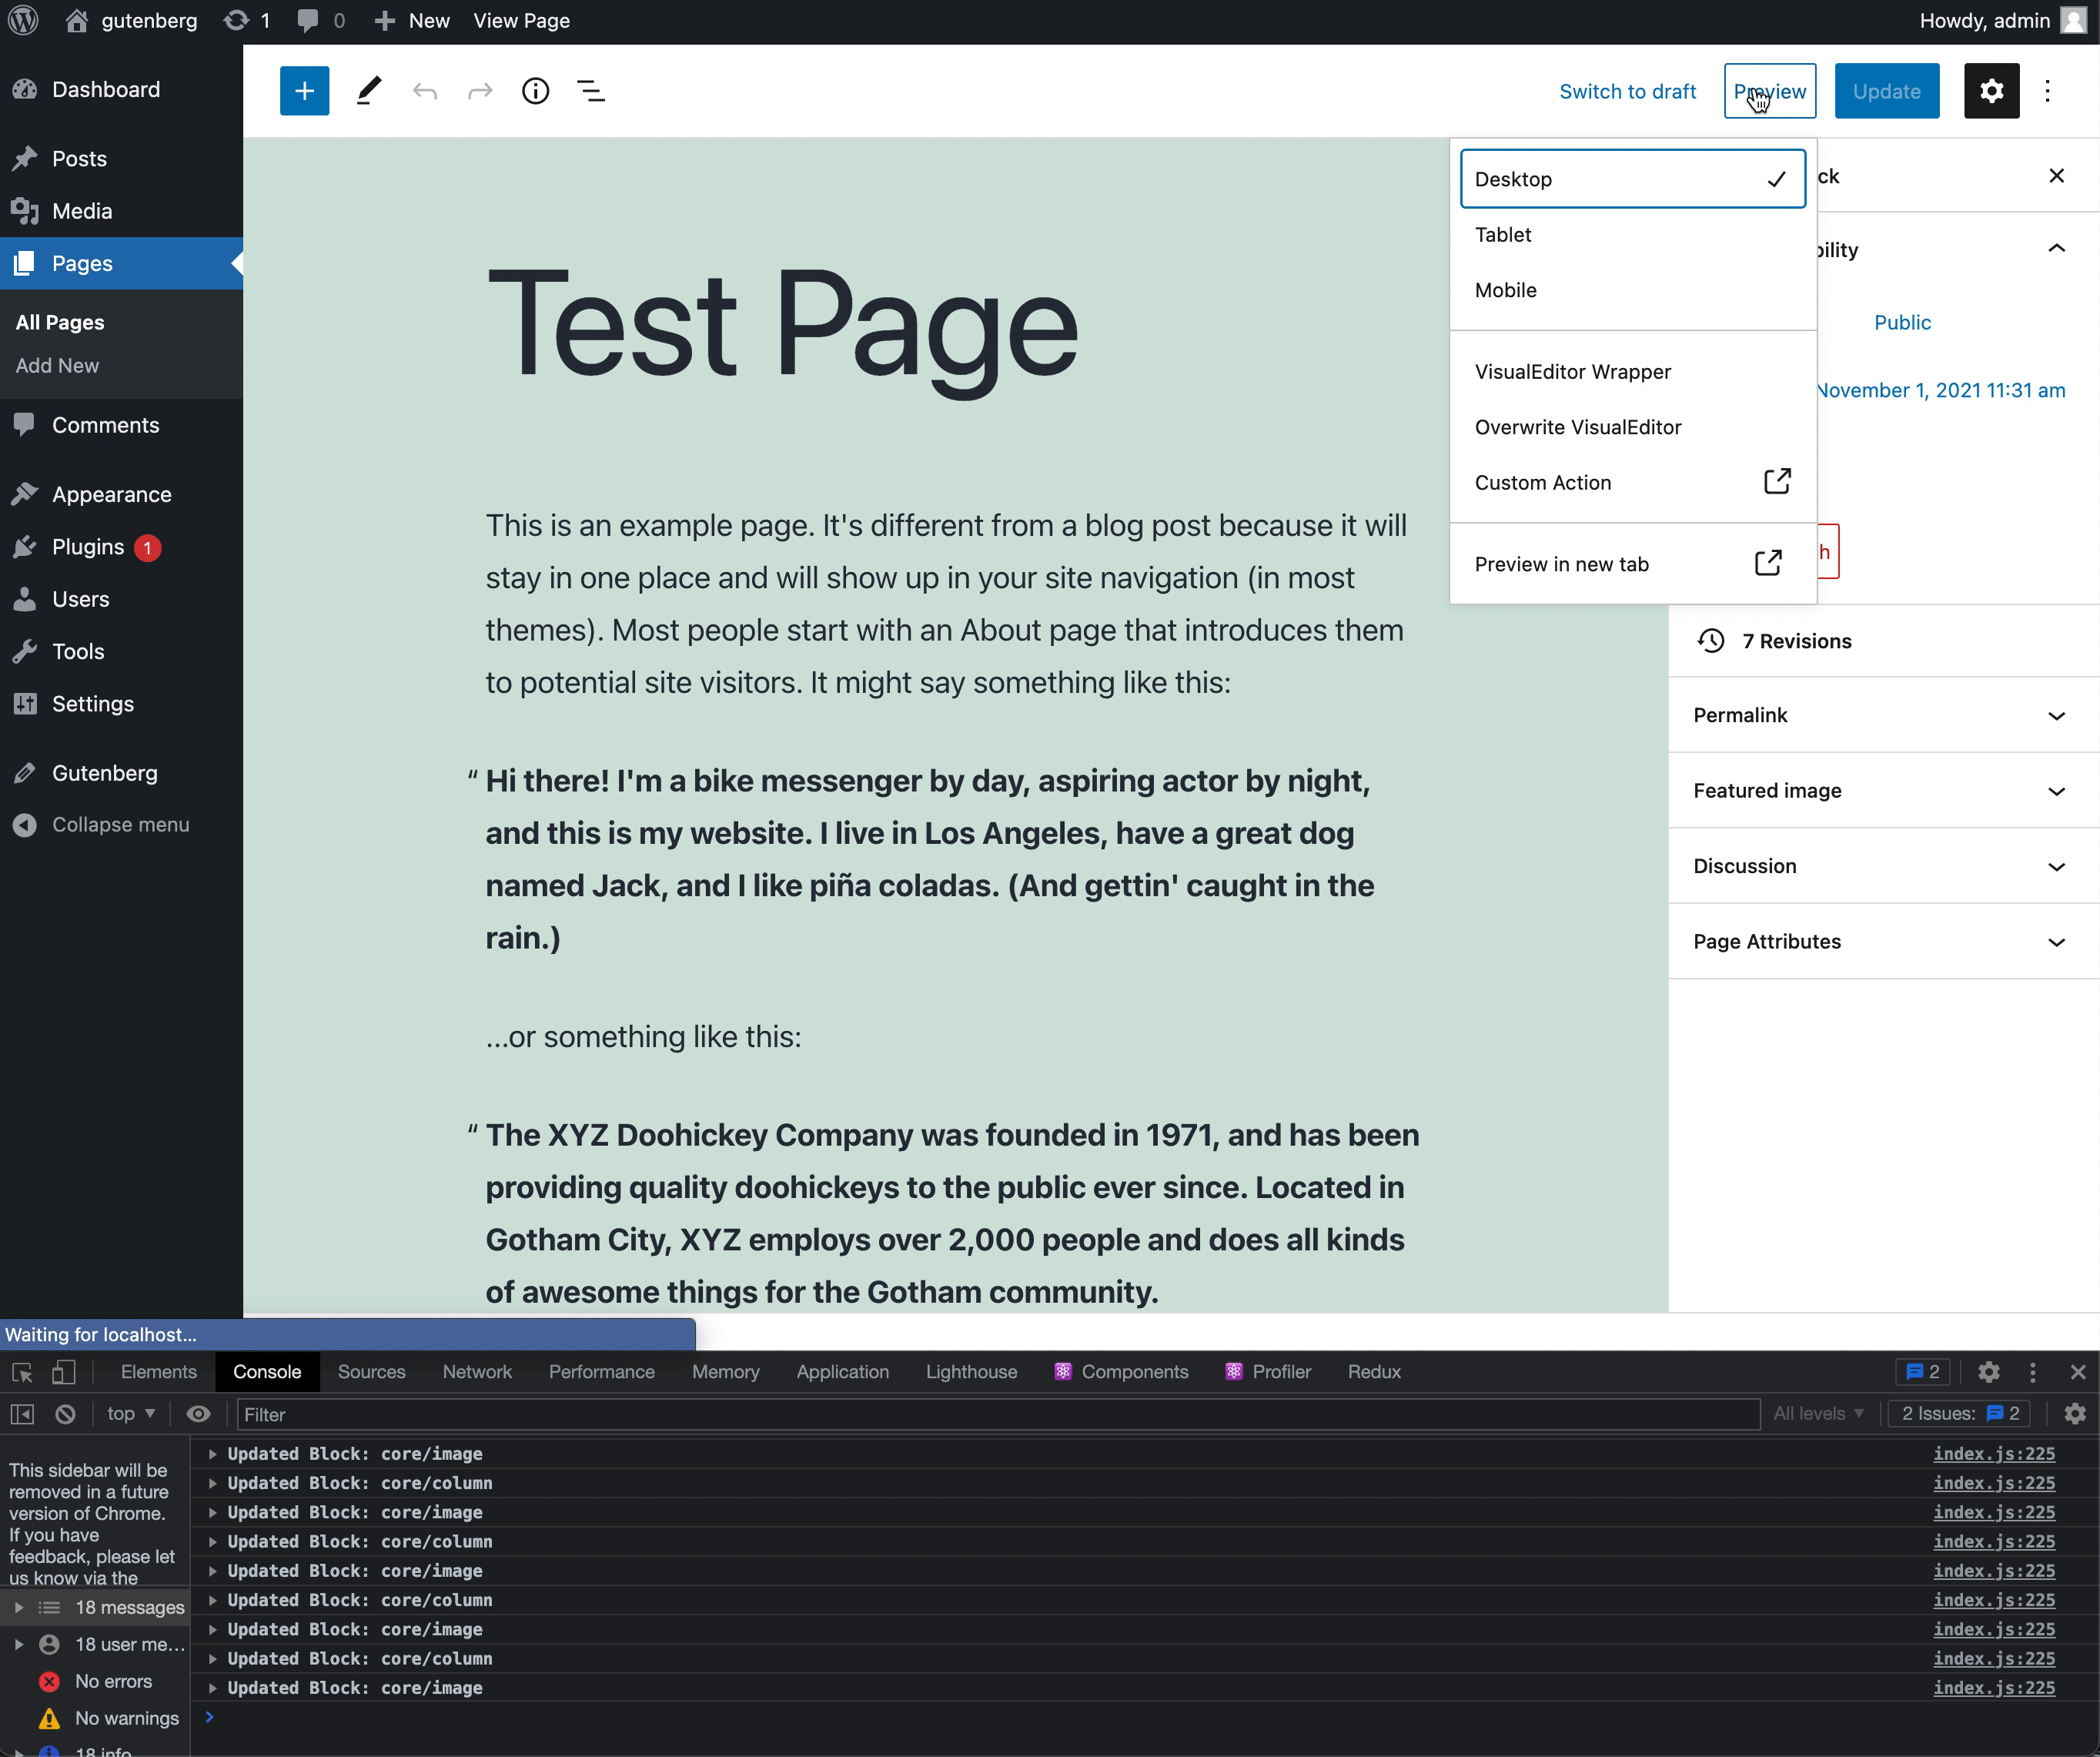Select Desktop preview option

click(x=1633, y=178)
